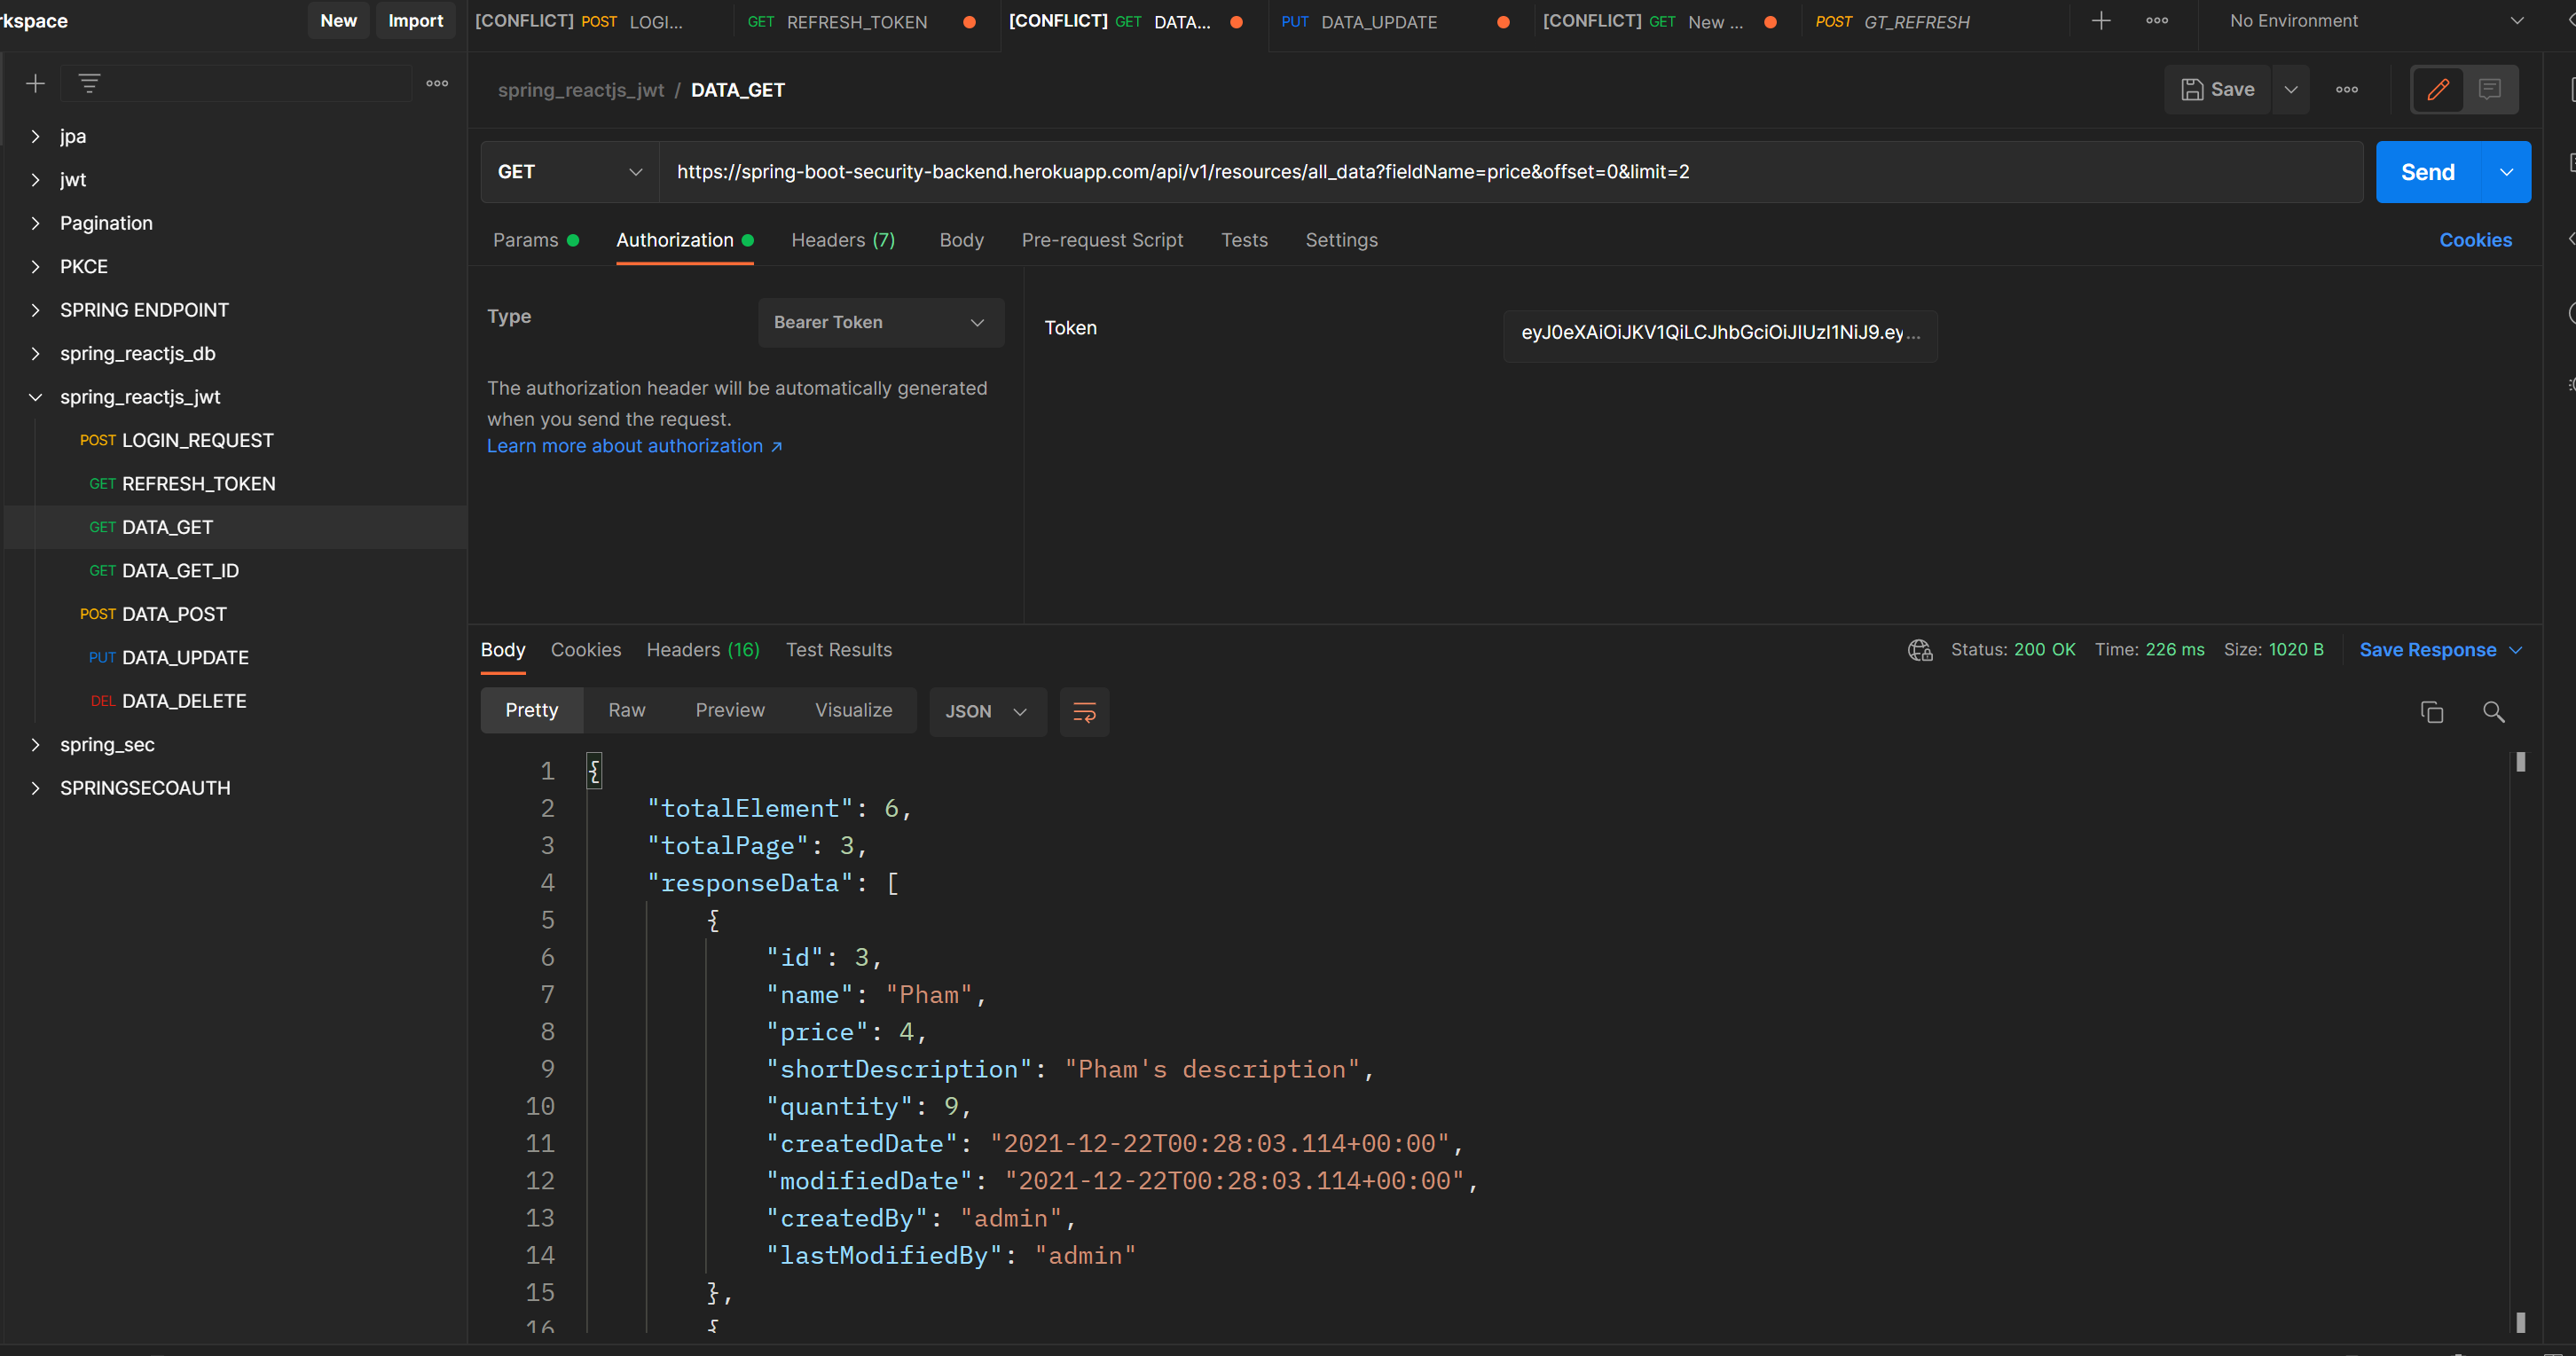Viewport: 2576px width, 1356px height.
Task: Toggle response line wrapping icon
Action: 1084,712
